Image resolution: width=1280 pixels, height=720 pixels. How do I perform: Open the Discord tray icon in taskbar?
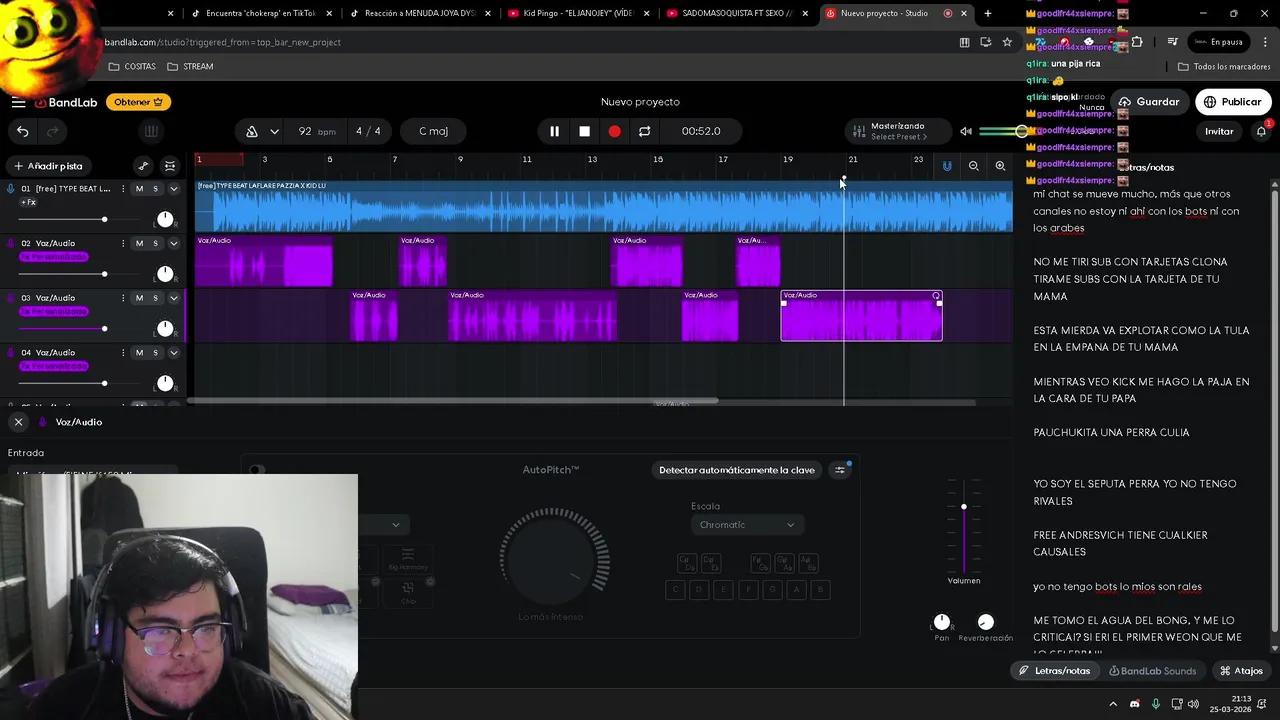tap(1134, 704)
